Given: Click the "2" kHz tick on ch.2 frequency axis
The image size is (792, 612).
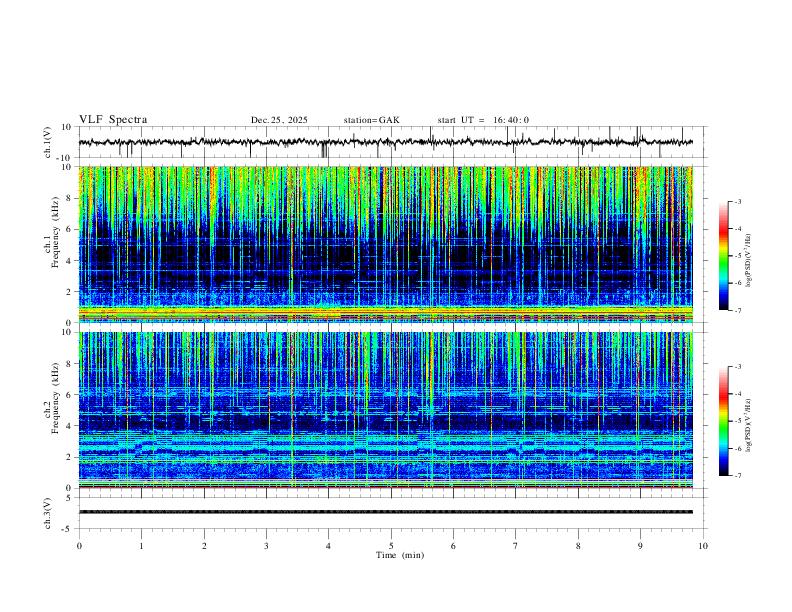Looking at the screenshot, I should 70,457.
